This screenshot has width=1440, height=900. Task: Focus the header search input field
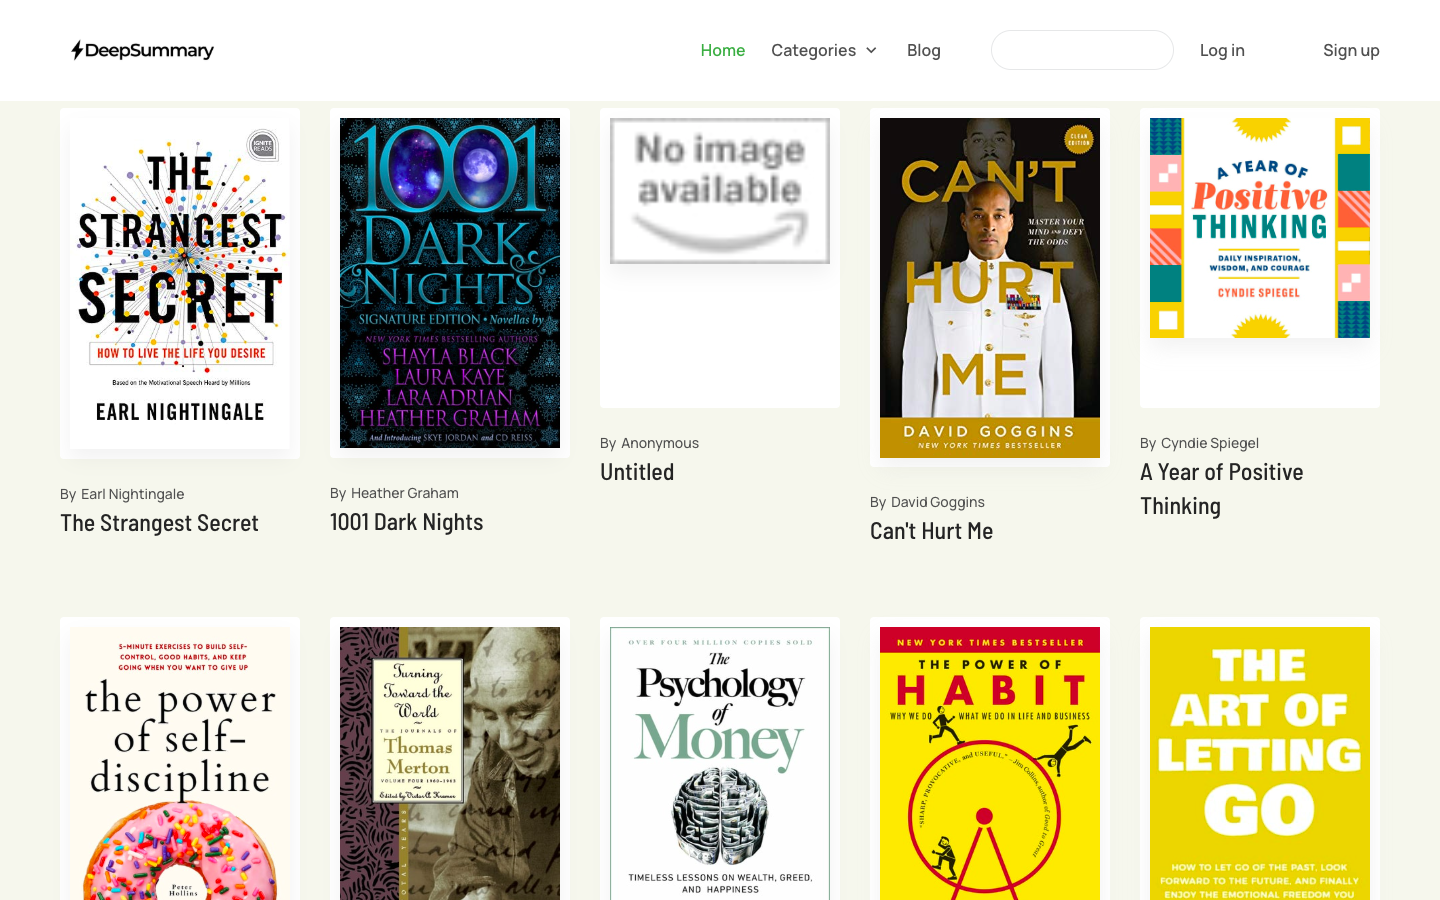(x=1082, y=50)
